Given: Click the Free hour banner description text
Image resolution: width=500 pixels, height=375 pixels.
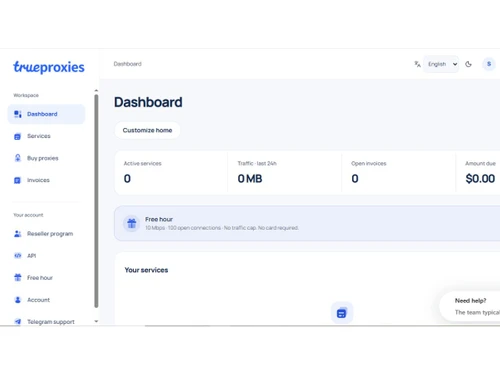Looking at the screenshot, I should (222, 228).
